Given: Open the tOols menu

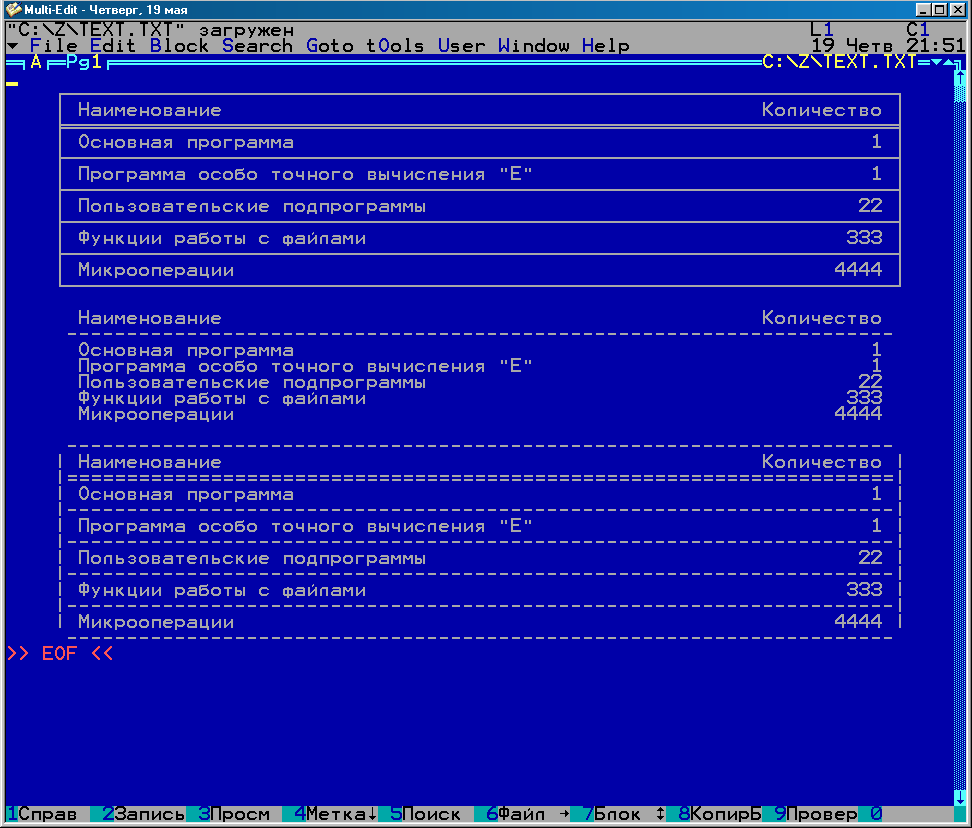Looking at the screenshot, I should point(395,46).
